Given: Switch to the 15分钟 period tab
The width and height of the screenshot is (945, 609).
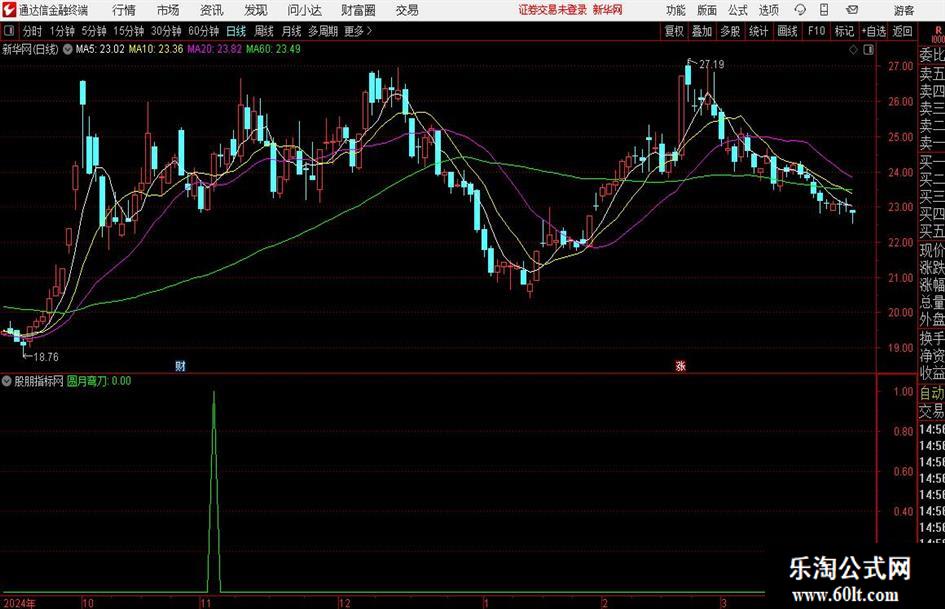Looking at the screenshot, I should 128,31.
